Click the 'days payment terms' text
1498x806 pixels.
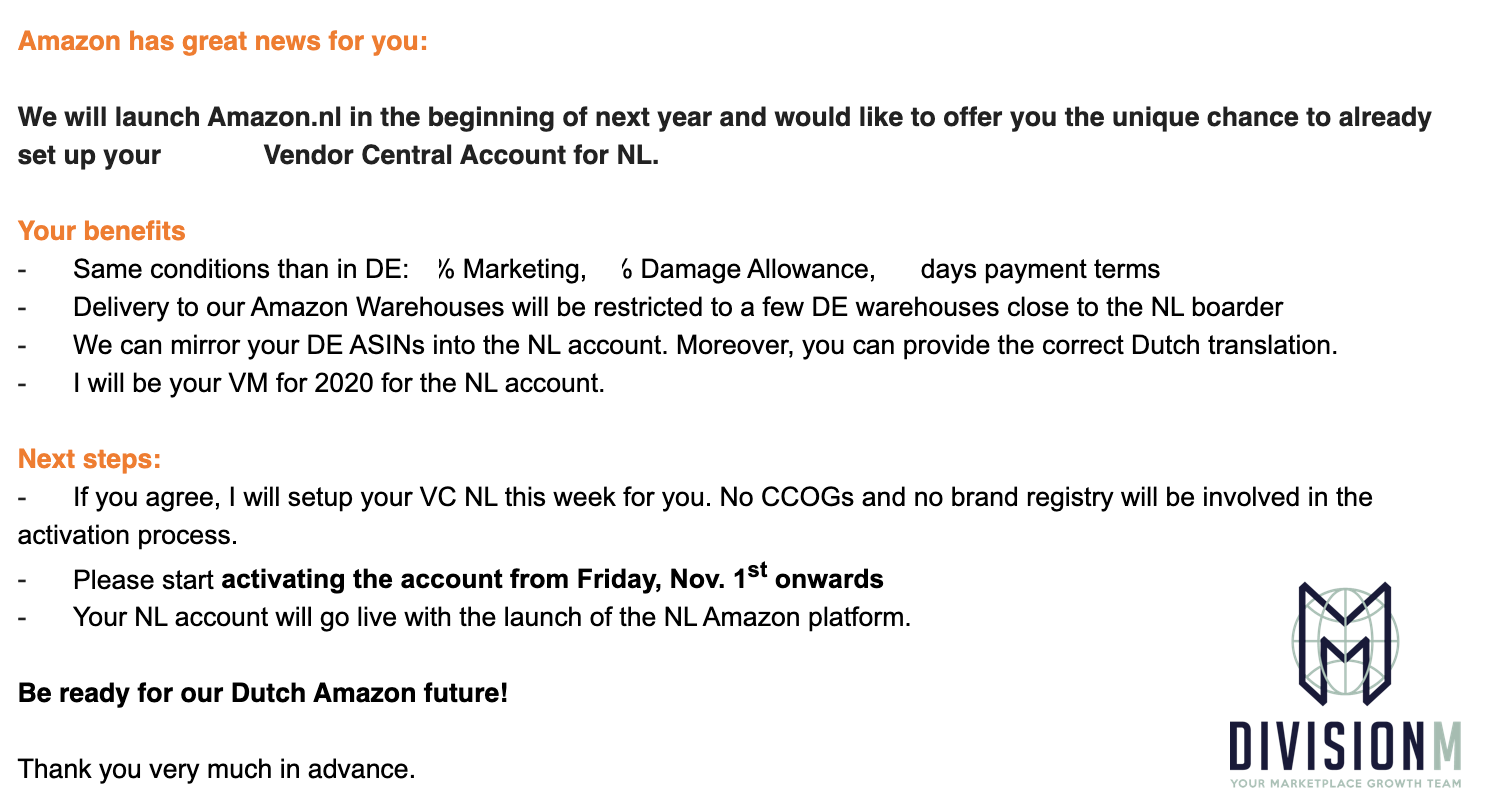1040,269
